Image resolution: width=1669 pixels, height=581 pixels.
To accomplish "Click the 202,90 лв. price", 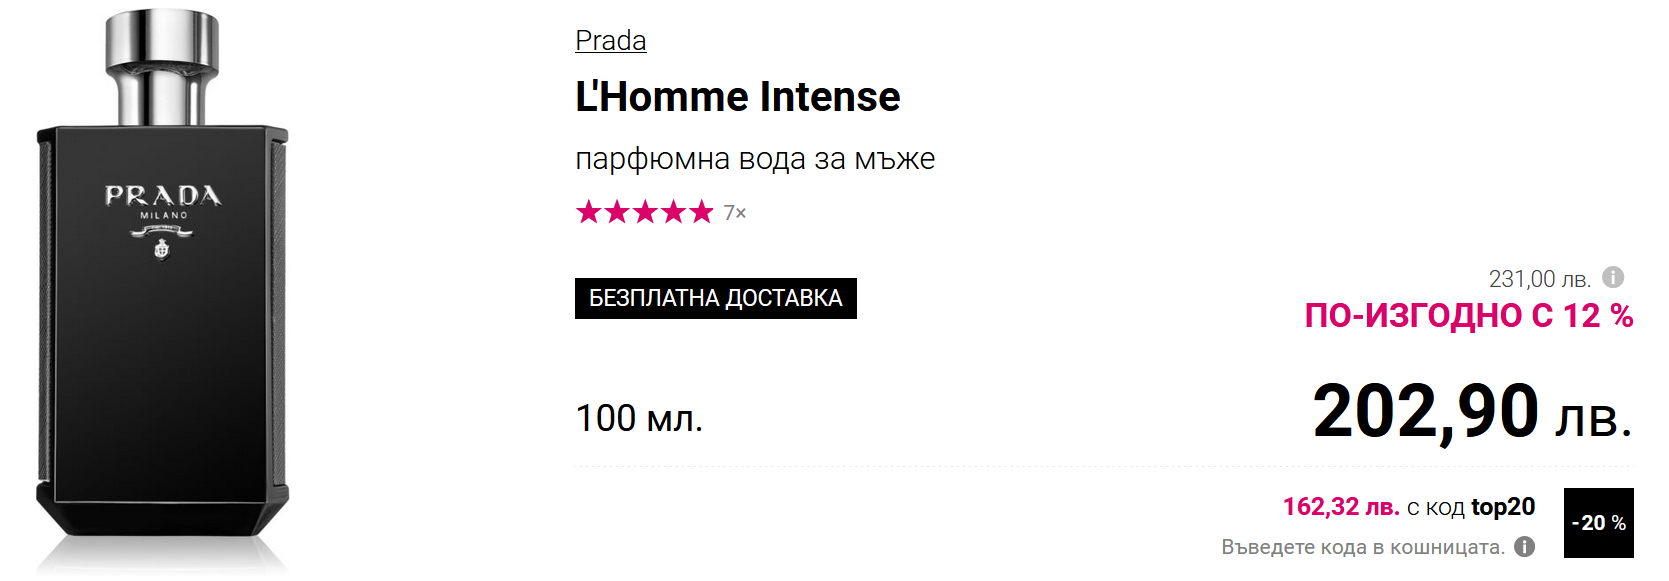I will [1471, 412].
